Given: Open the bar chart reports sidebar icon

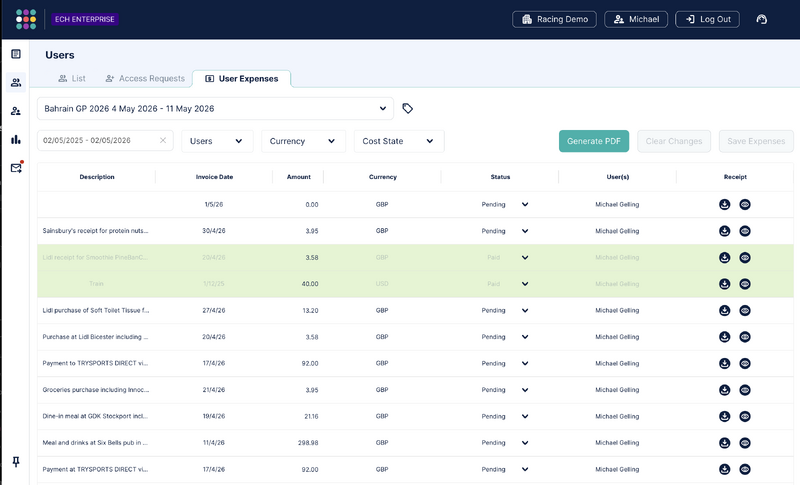Looking at the screenshot, I should click(16, 139).
